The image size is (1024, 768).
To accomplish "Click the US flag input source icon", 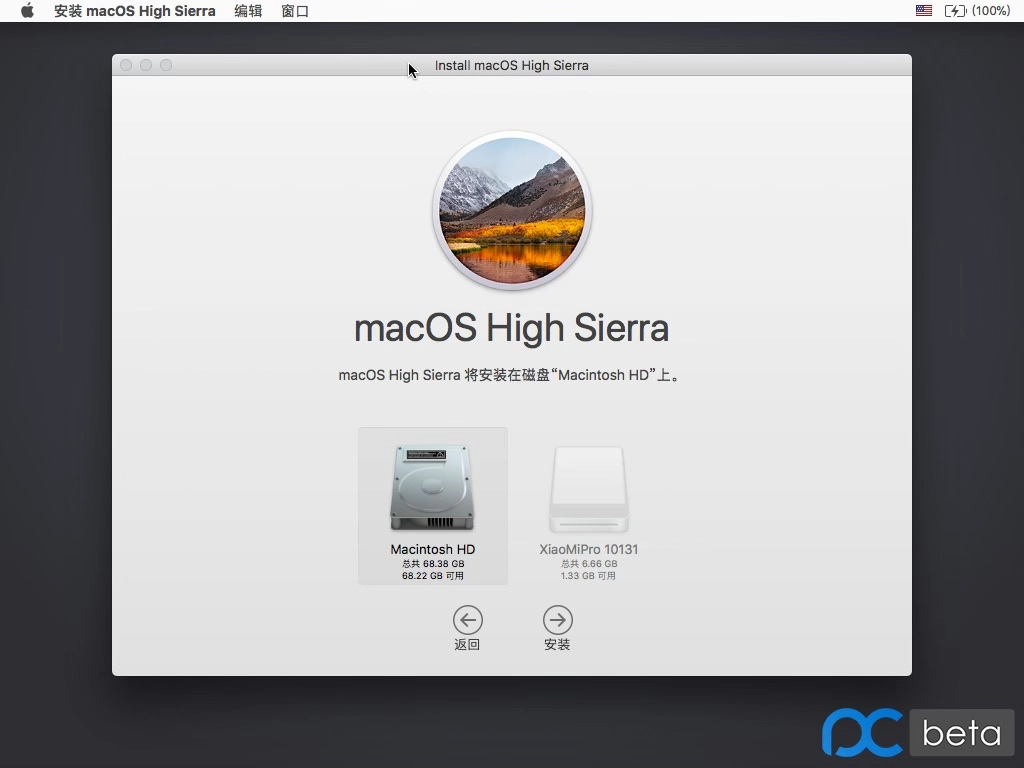I will tap(923, 10).
